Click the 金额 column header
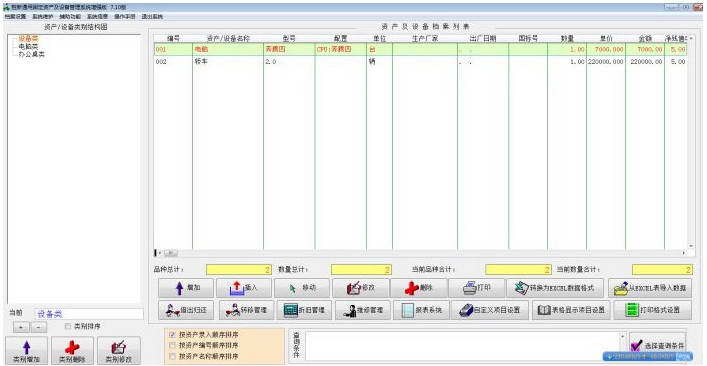The image size is (707, 366). [645, 39]
